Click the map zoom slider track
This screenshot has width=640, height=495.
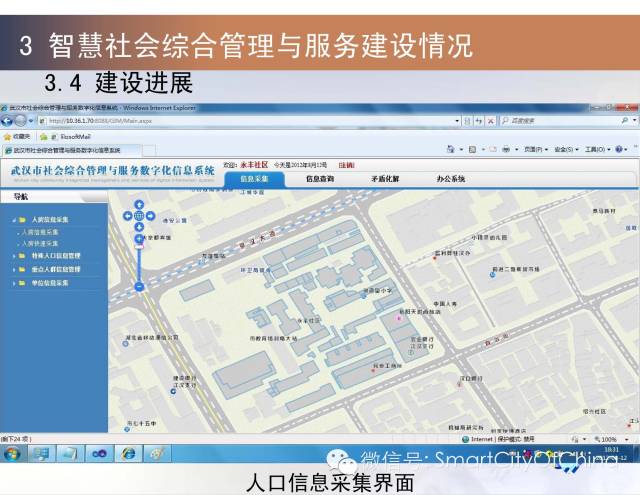(139, 265)
